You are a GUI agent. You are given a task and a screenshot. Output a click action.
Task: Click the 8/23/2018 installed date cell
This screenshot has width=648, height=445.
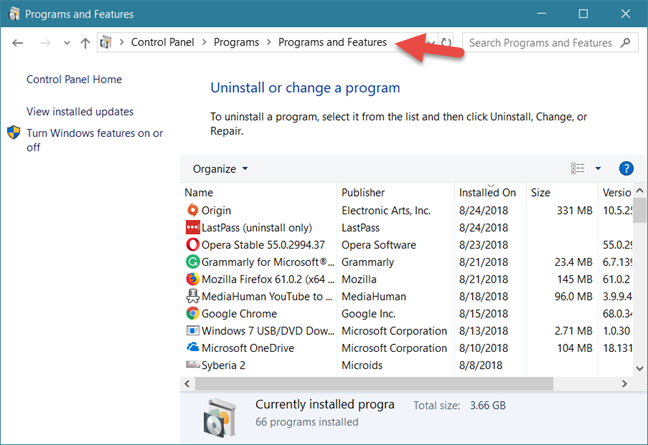point(484,245)
